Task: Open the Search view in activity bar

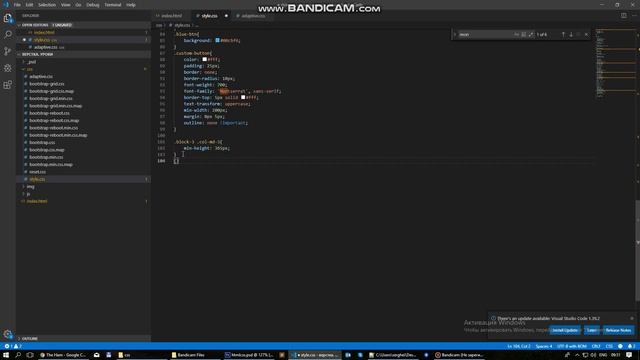Action: pyautogui.click(x=8, y=34)
